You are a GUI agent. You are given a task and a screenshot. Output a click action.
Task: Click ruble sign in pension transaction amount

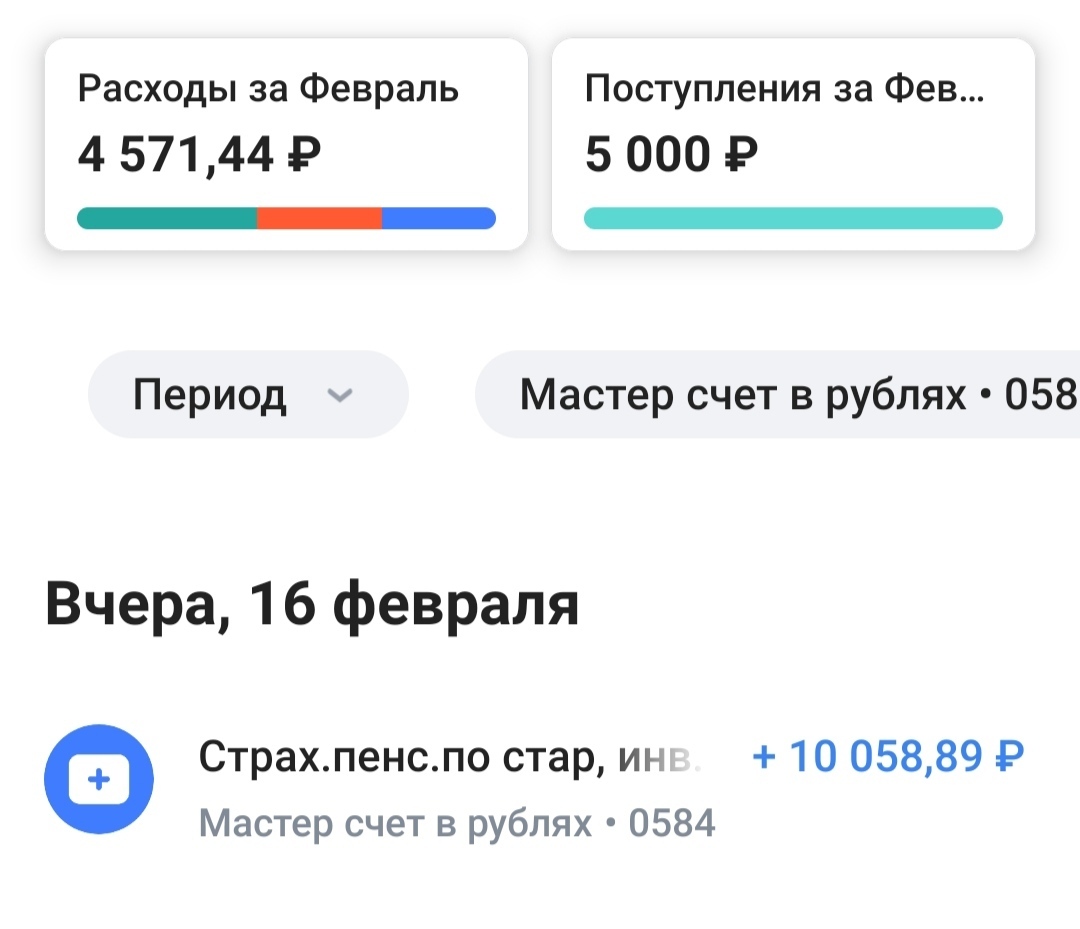tap(1008, 757)
